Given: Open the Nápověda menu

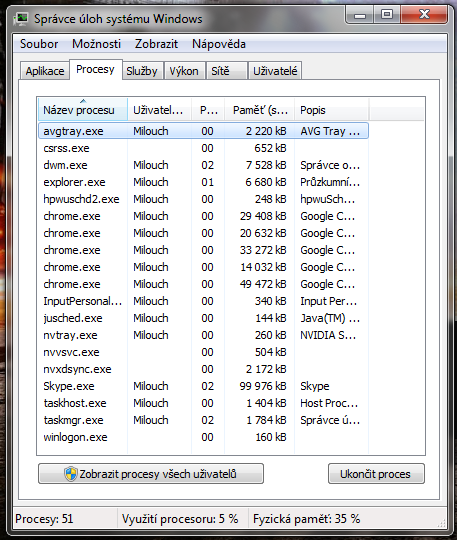Looking at the screenshot, I should click(x=219, y=44).
